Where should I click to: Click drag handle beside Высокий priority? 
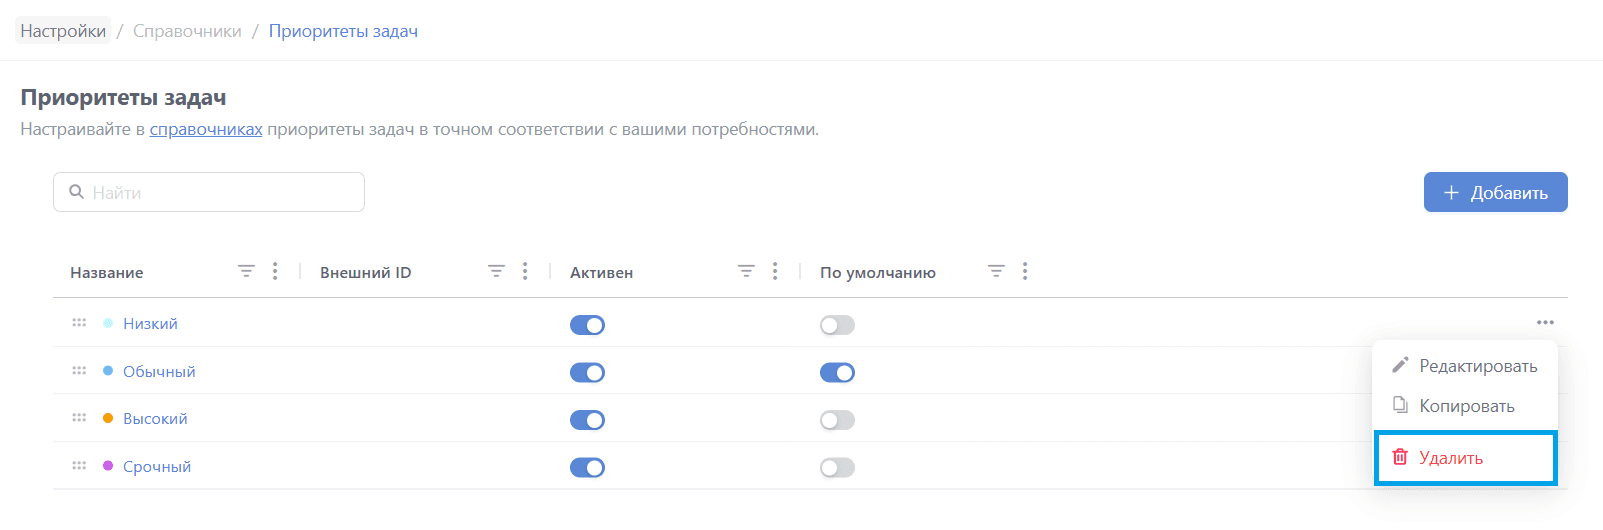pyautogui.click(x=79, y=418)
